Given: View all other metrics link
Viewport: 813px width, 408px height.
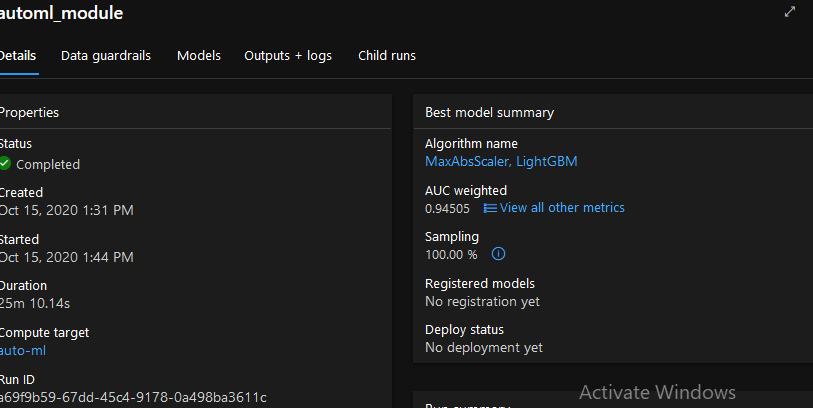Looking at the screenshot, I should pyautogui.click(x=562, y=207).
